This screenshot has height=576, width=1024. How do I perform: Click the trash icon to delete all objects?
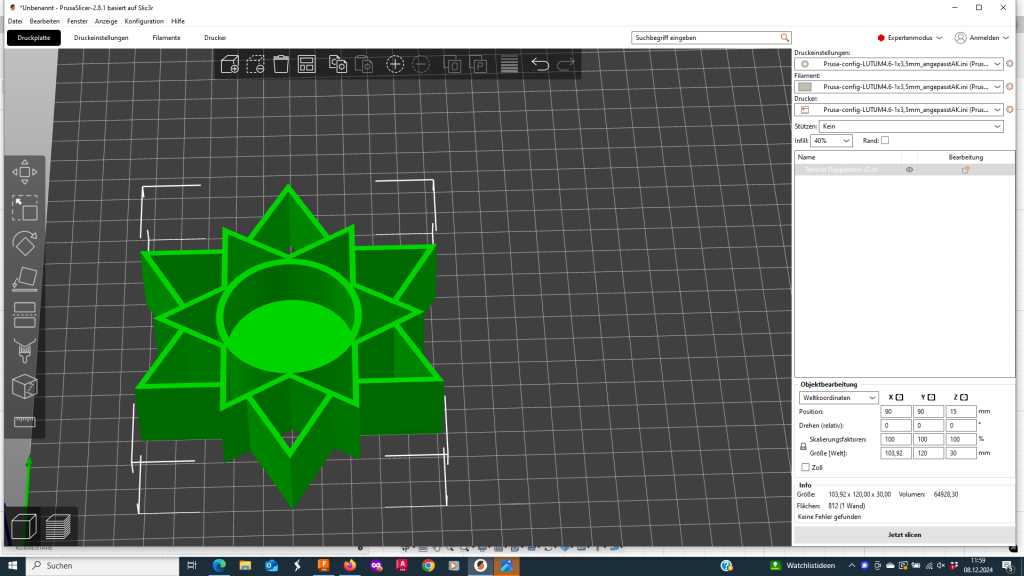(281, 64)
